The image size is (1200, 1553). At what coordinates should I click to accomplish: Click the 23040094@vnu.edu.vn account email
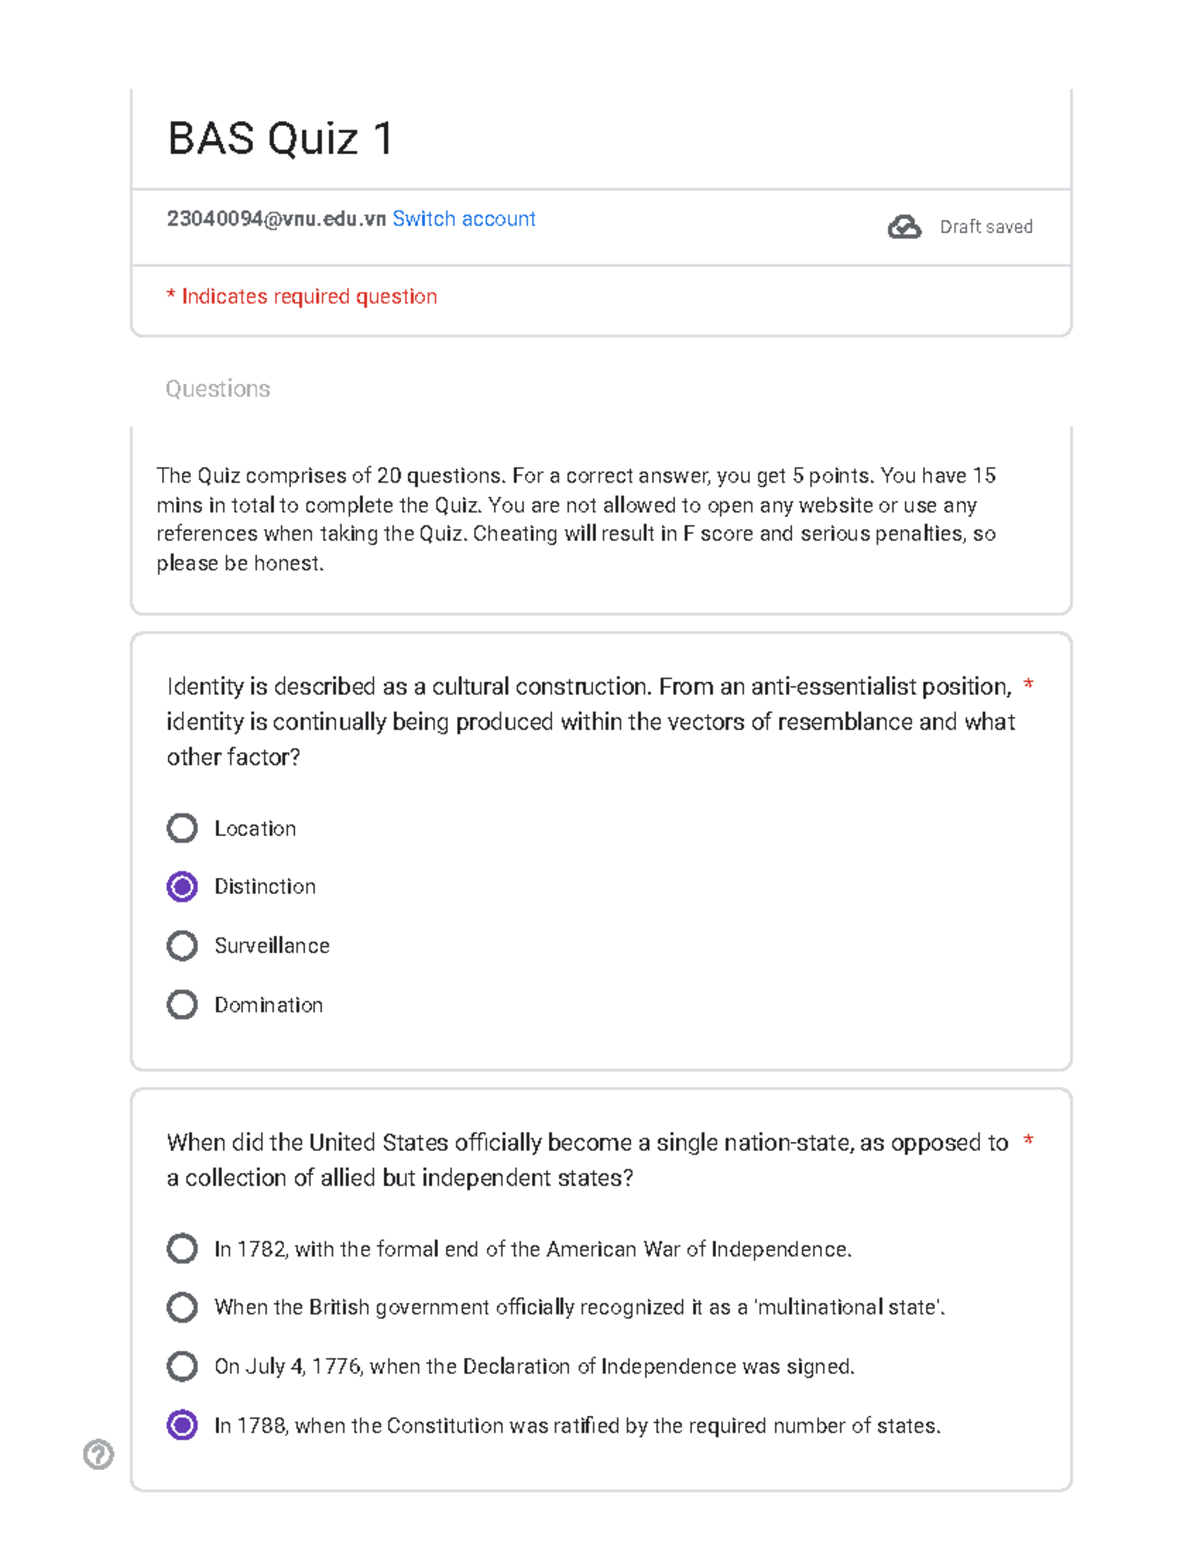click(276, 219)
